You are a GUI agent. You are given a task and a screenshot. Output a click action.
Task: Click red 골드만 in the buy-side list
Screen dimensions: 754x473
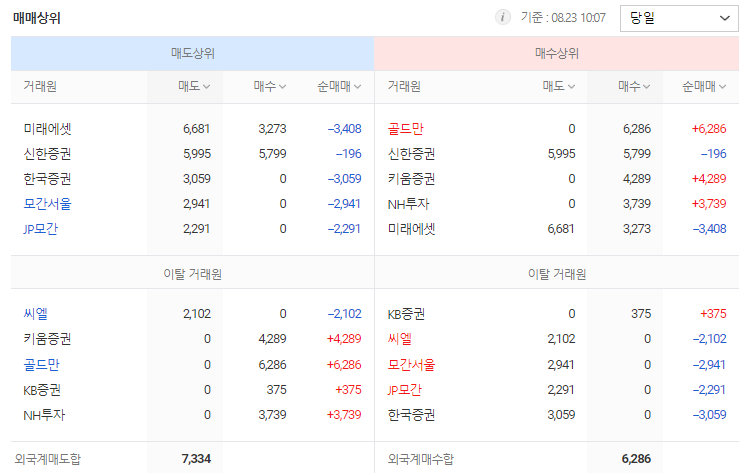click(405, 129)
